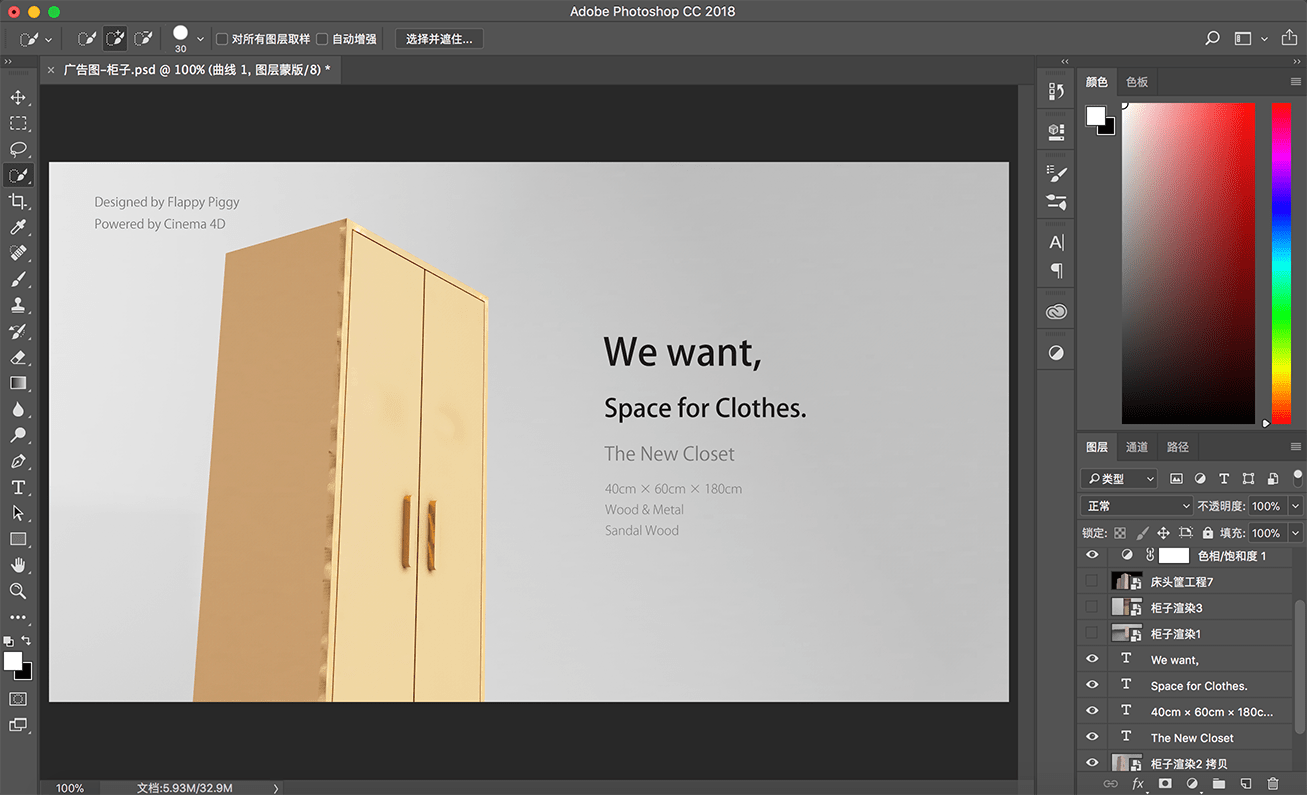Select the Crop tool
This screenshot has height=795, width=1307.
18,201
